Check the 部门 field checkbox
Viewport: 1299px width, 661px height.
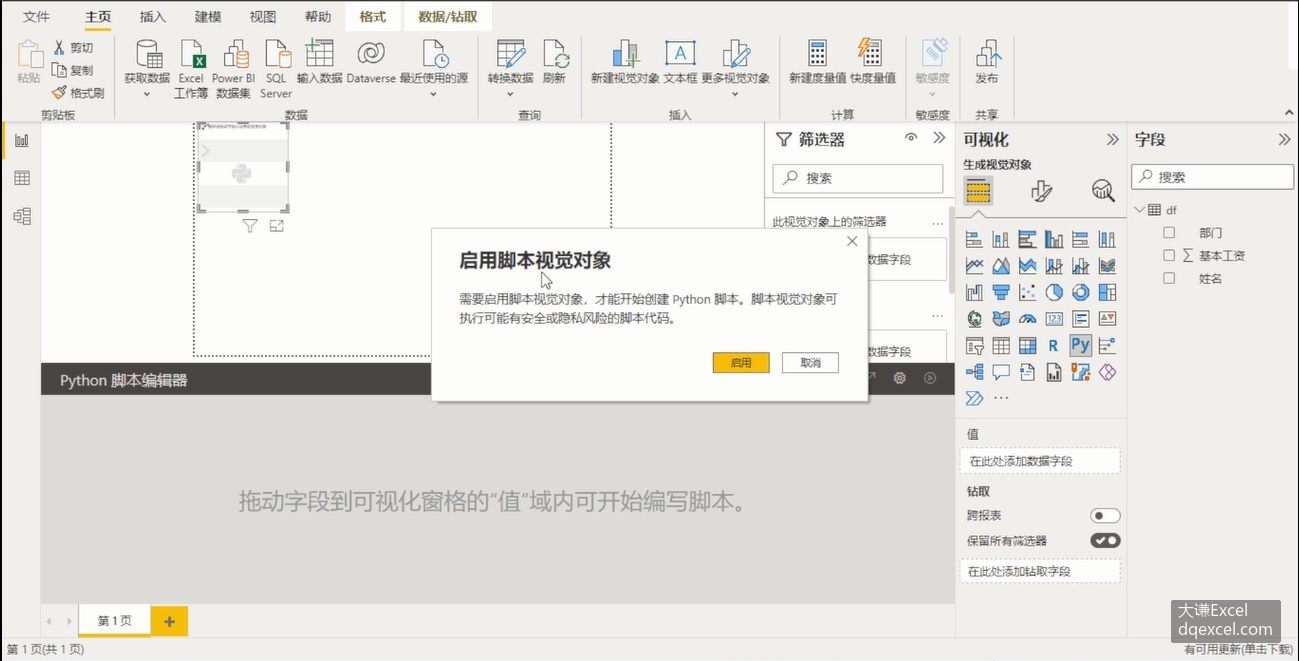[1169, 232]
